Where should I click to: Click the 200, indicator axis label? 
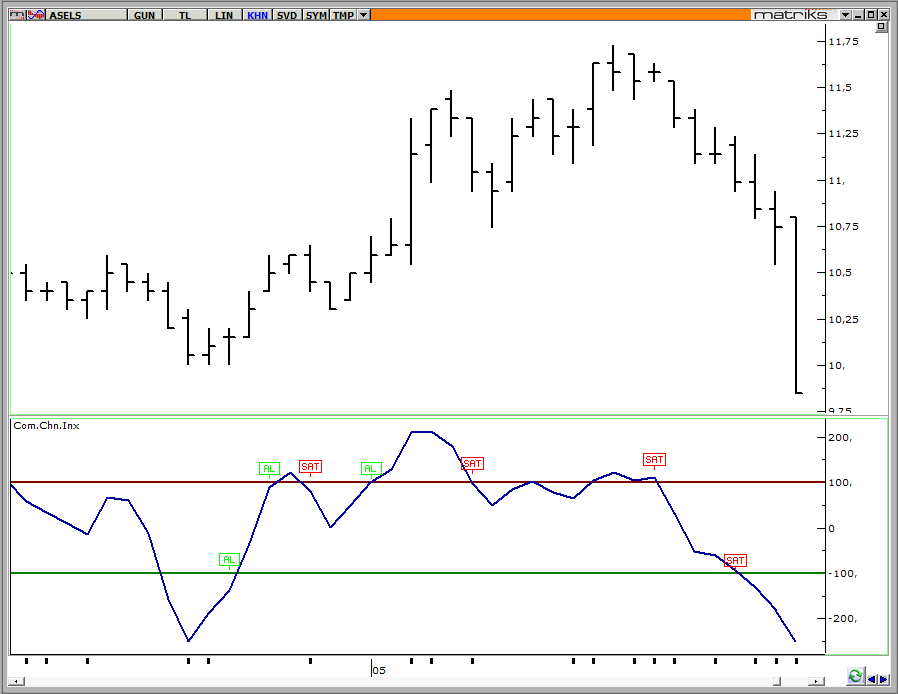[840, 437]
